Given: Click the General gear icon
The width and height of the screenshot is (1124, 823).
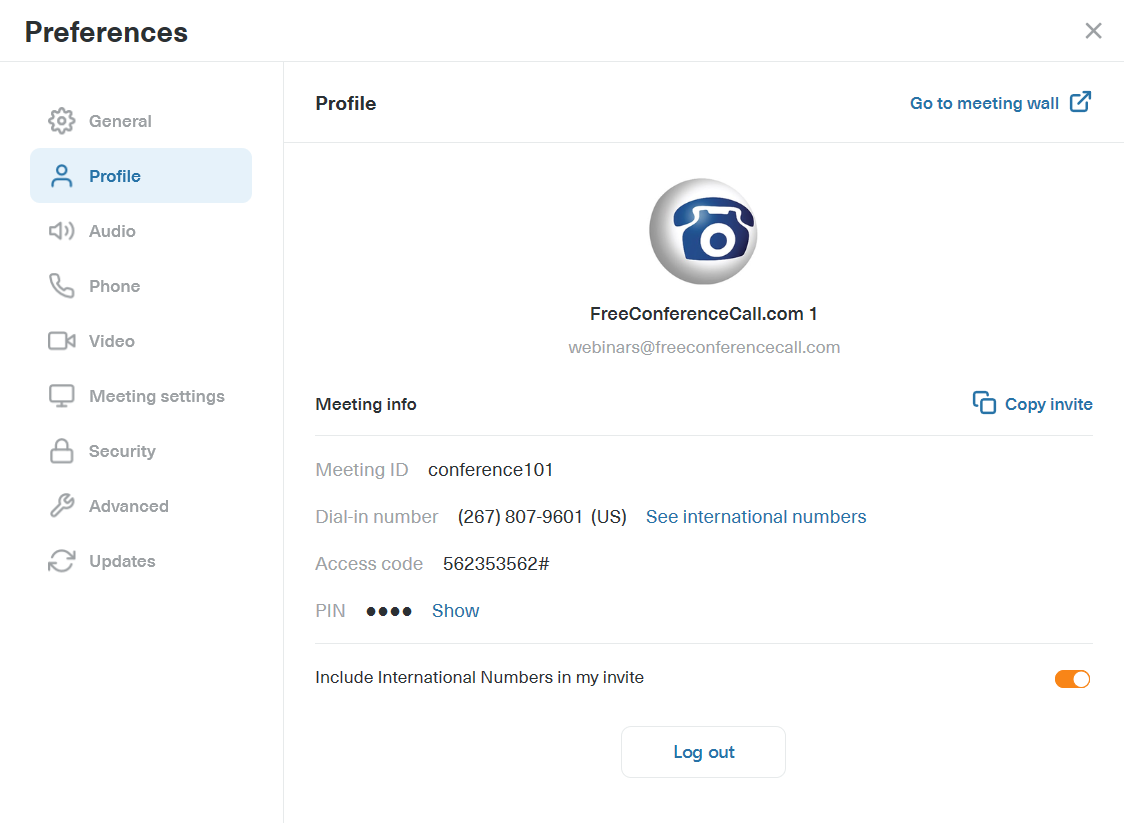Looking at the screenshot, I should tap(62, 121).
